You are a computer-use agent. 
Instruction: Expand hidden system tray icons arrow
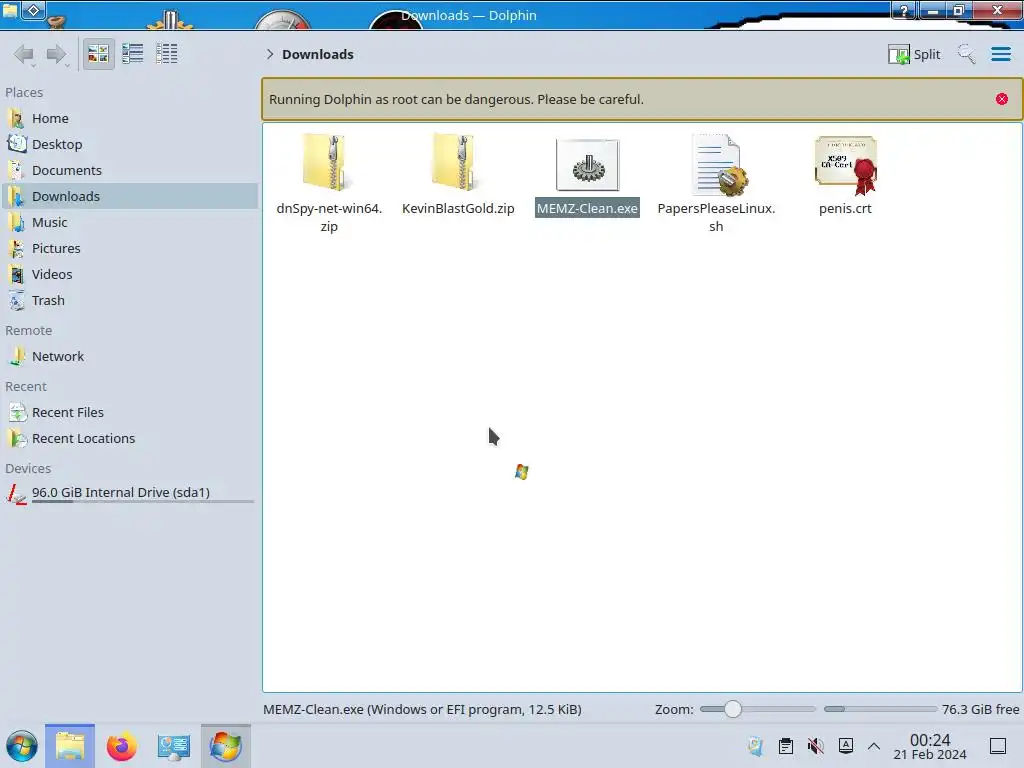click(x=874, y=746)
